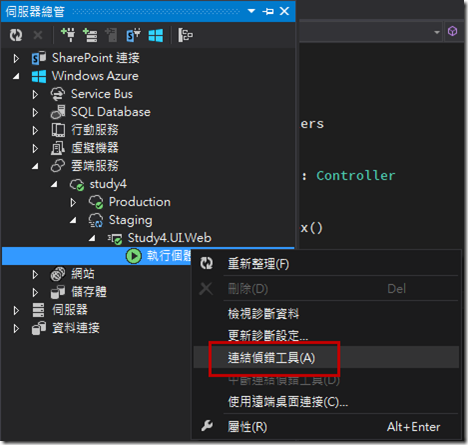Collapse the Staging node

click(73, 220)
